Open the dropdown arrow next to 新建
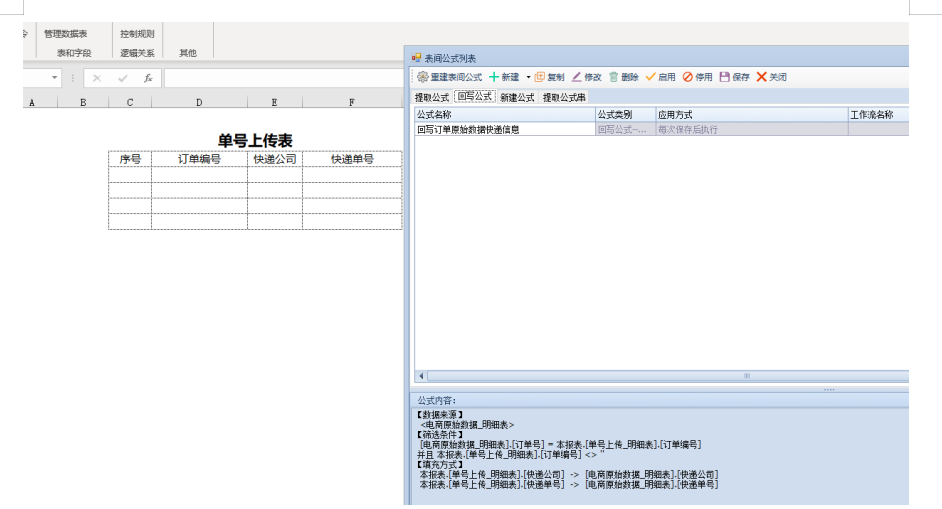This screenshot has height=509, width=942. pyautogui.click(x=528, y=77)
